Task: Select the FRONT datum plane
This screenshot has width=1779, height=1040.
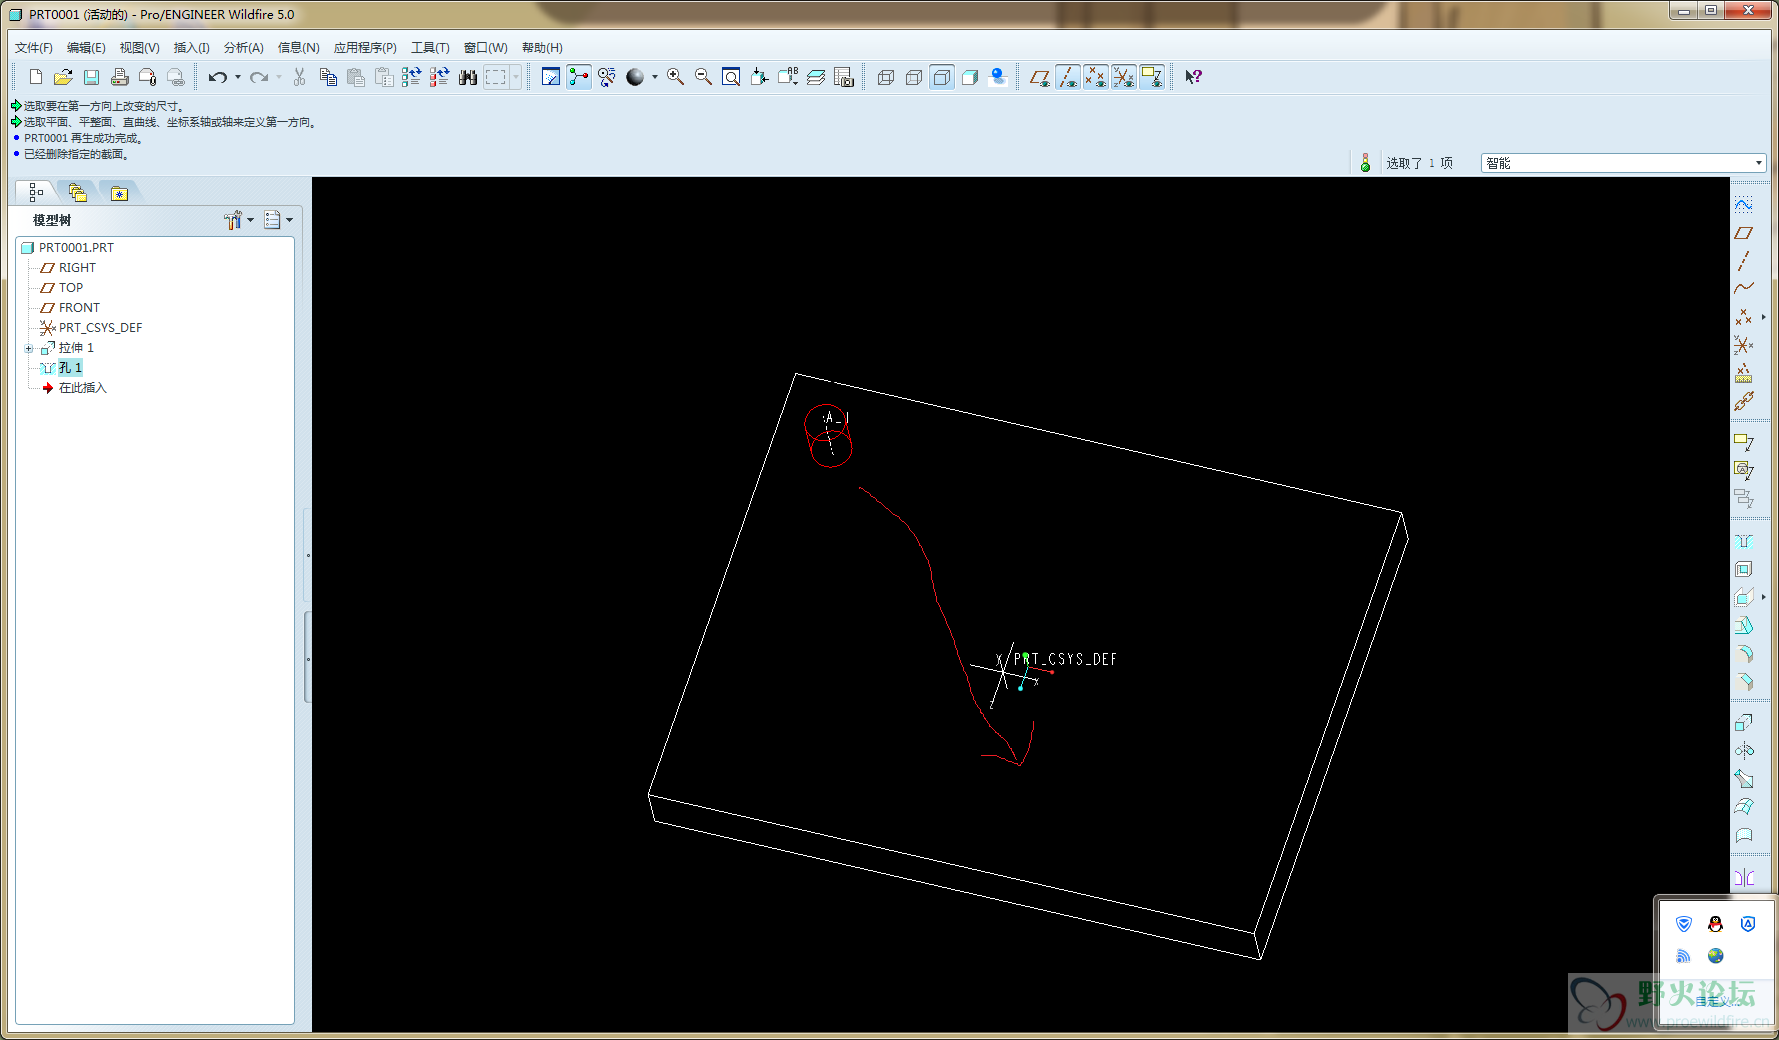Action: 79,308
